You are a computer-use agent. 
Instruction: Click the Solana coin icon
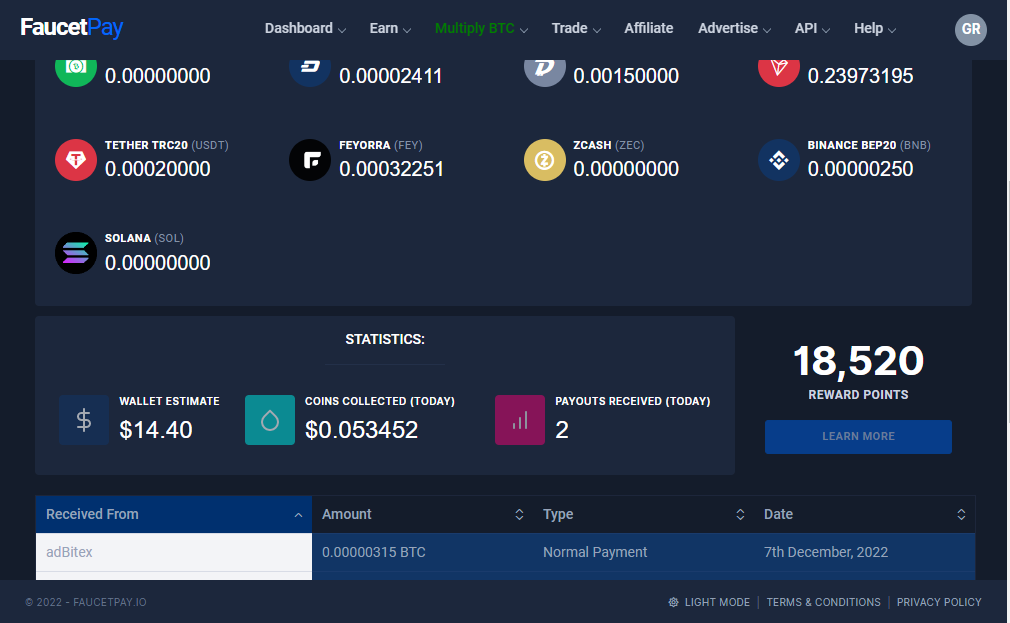coord(76,253)
